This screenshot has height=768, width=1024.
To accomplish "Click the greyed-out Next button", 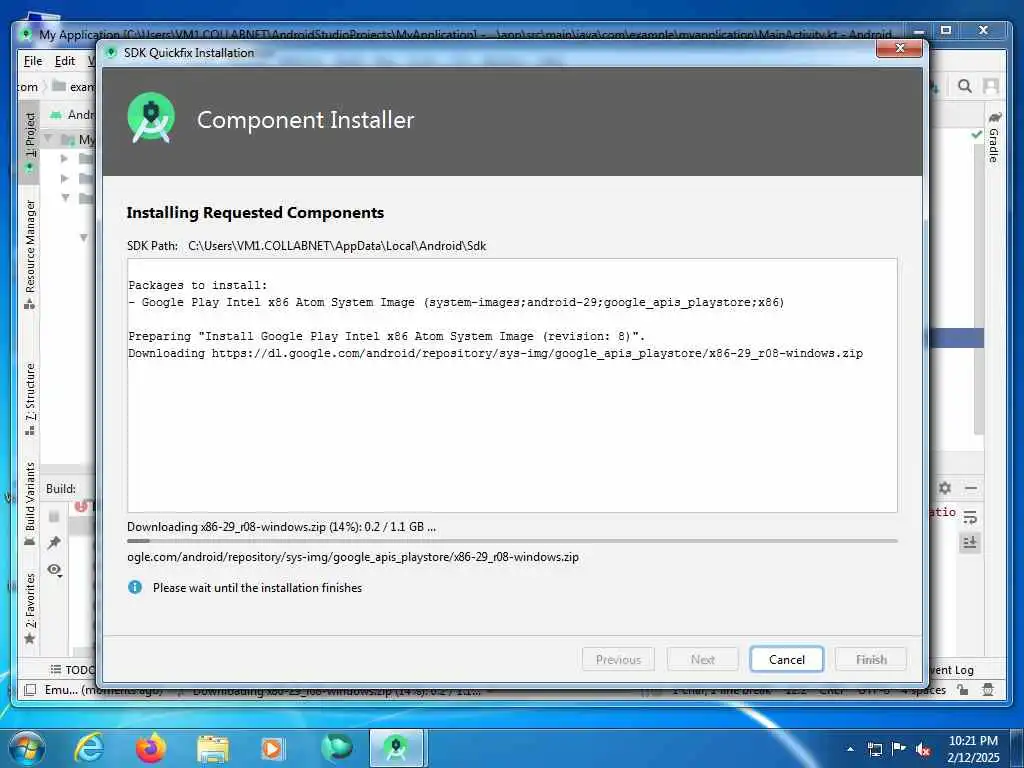I will pos(703,659).
